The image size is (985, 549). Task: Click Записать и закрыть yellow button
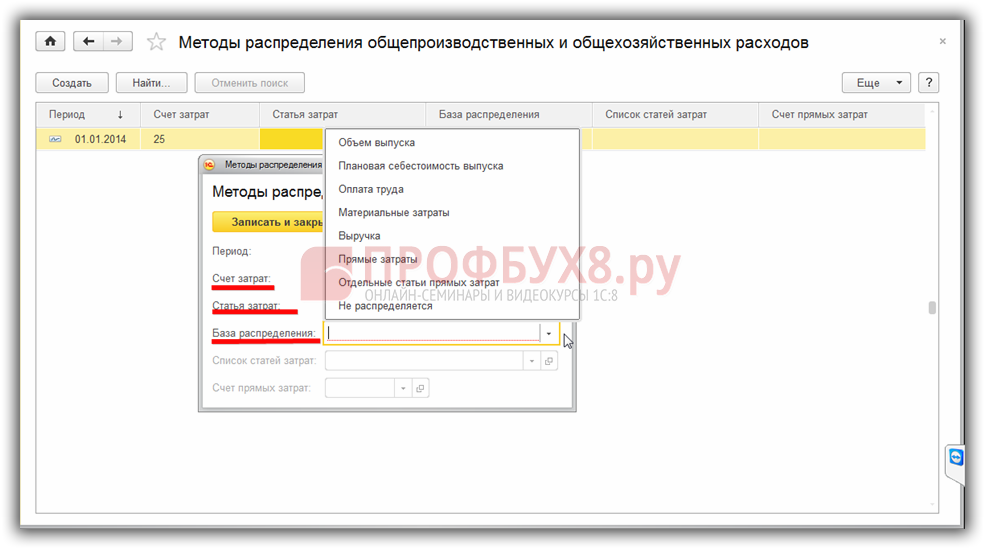pos(270,222)
